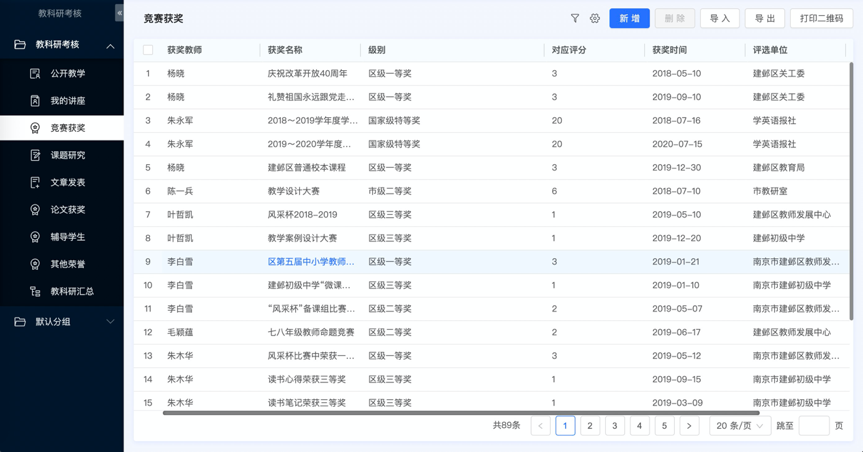Click the 竞赛获奖 medal icon

coord(35,128)
